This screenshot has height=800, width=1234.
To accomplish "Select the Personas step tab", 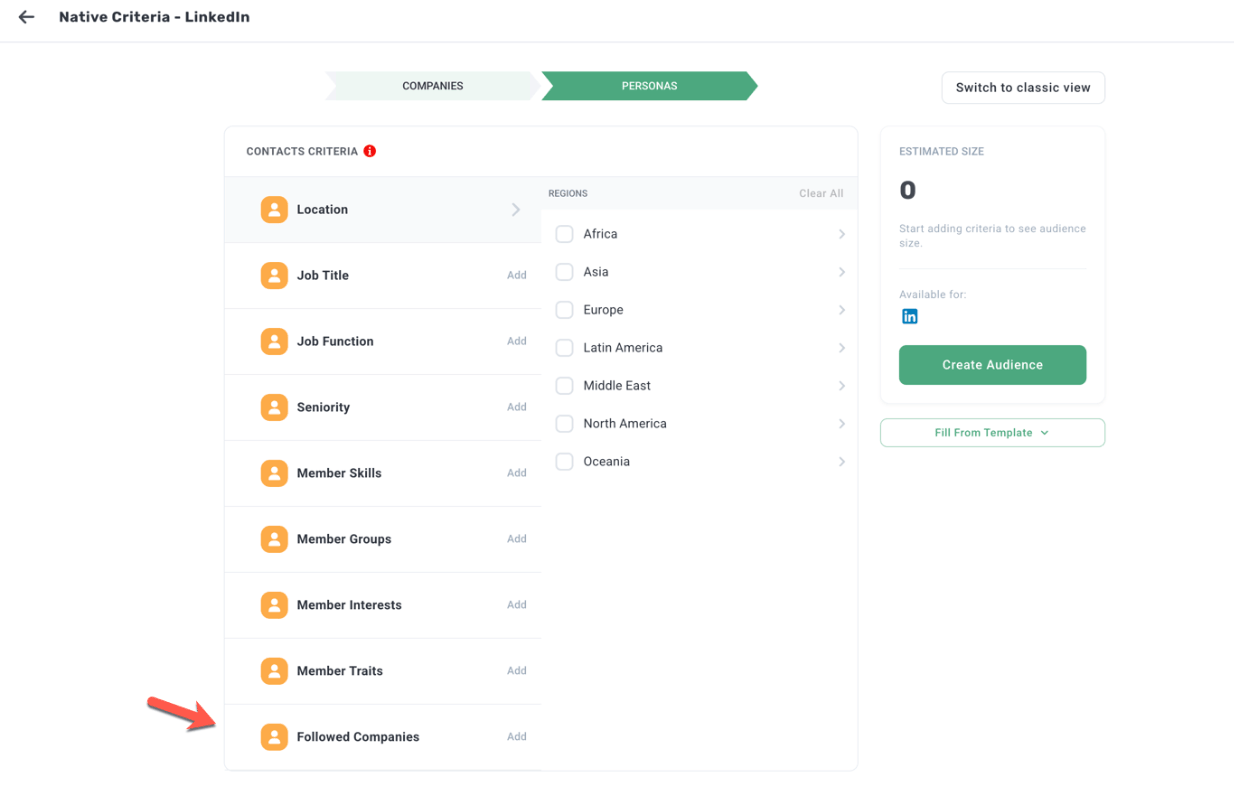I will [x=649, y=86].
